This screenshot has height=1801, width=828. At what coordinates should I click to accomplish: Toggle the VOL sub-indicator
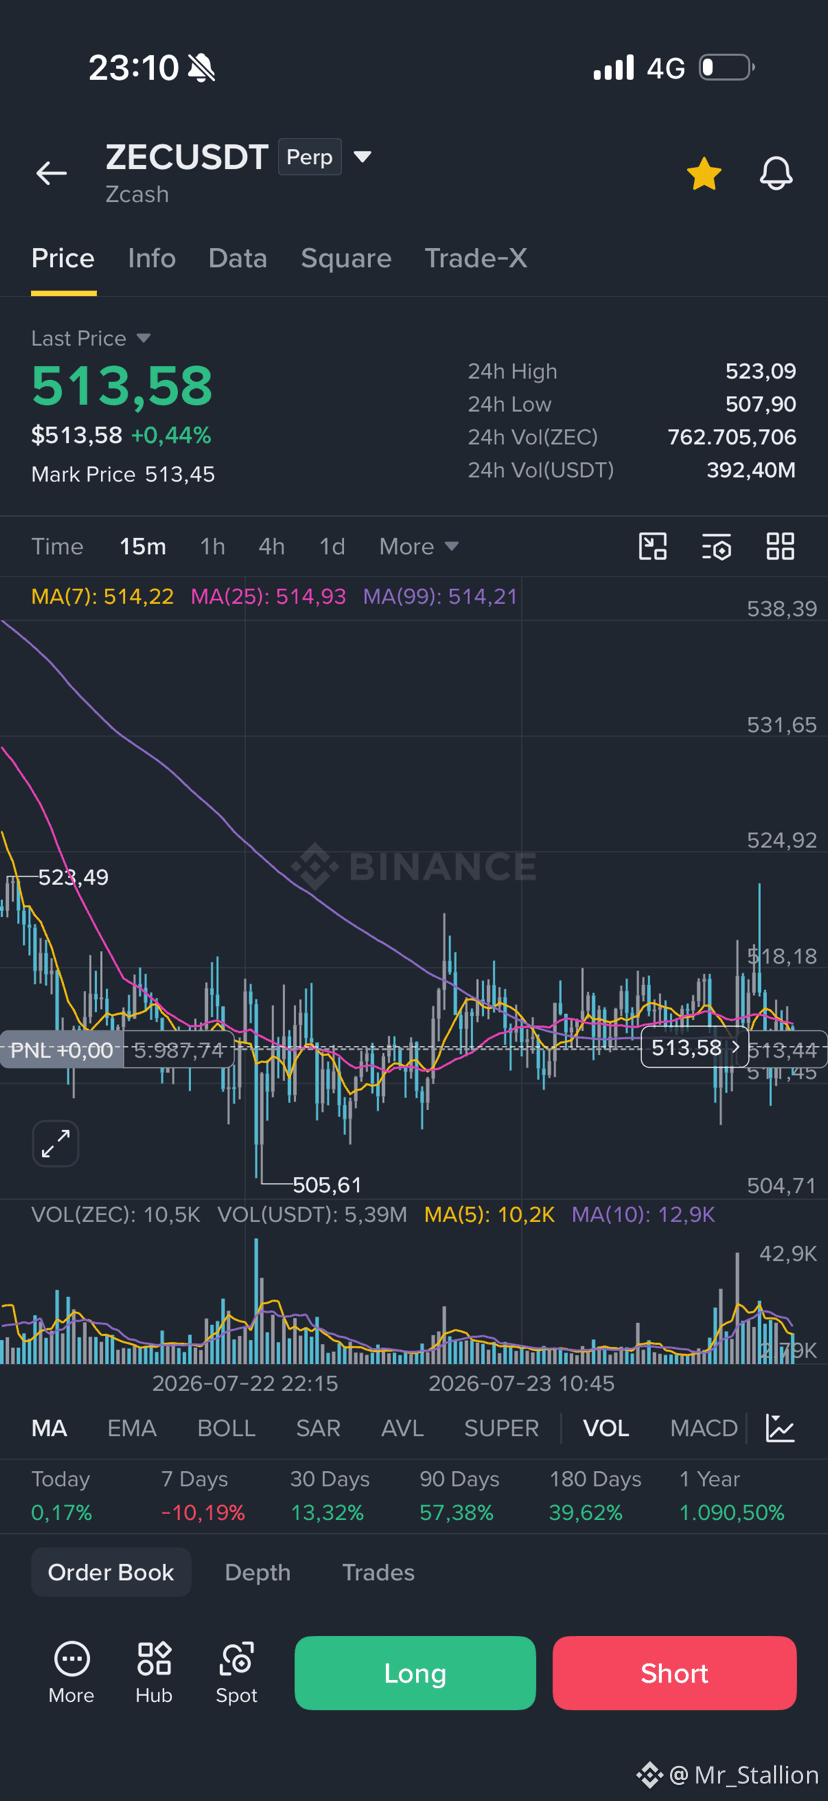(x=606, y=1428)
